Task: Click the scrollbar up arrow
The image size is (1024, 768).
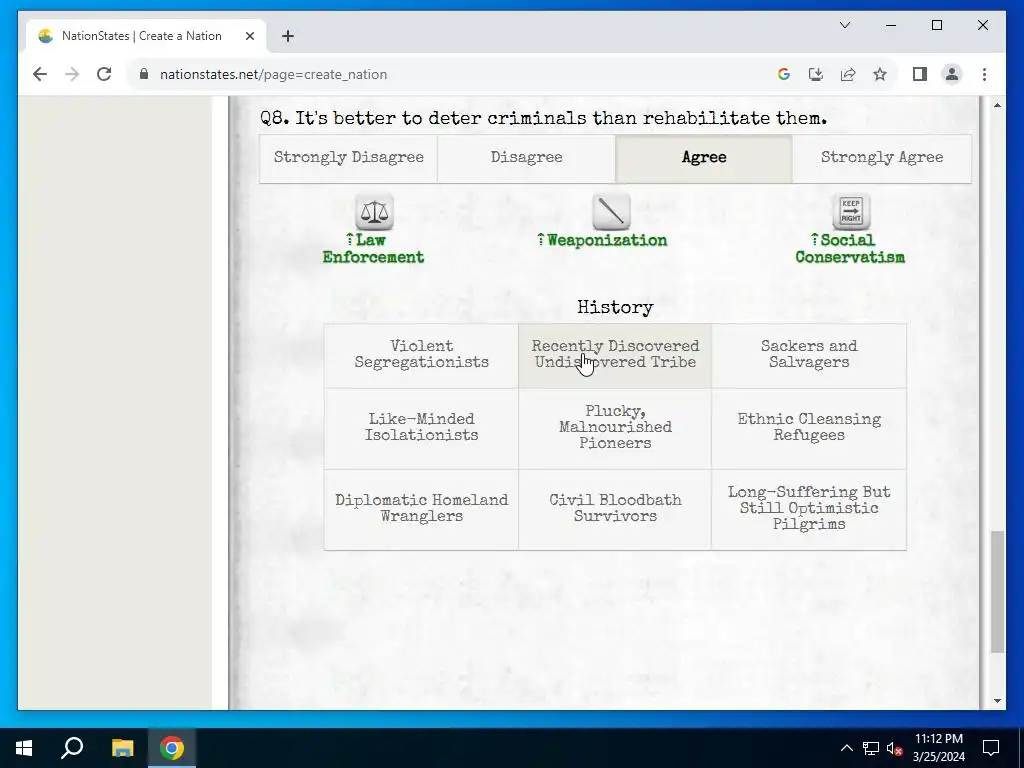Action: (997, 105)
